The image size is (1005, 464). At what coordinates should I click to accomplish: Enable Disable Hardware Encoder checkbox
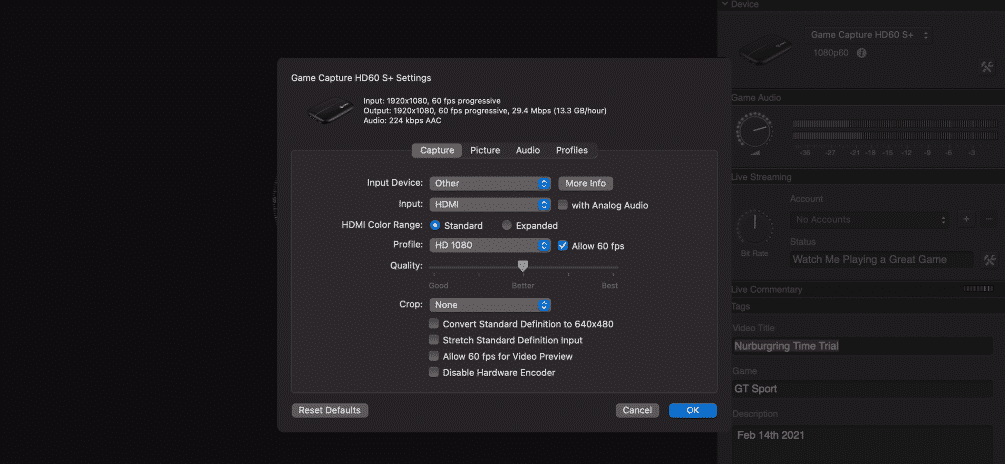pyautogui.click(x=434, y=372)
